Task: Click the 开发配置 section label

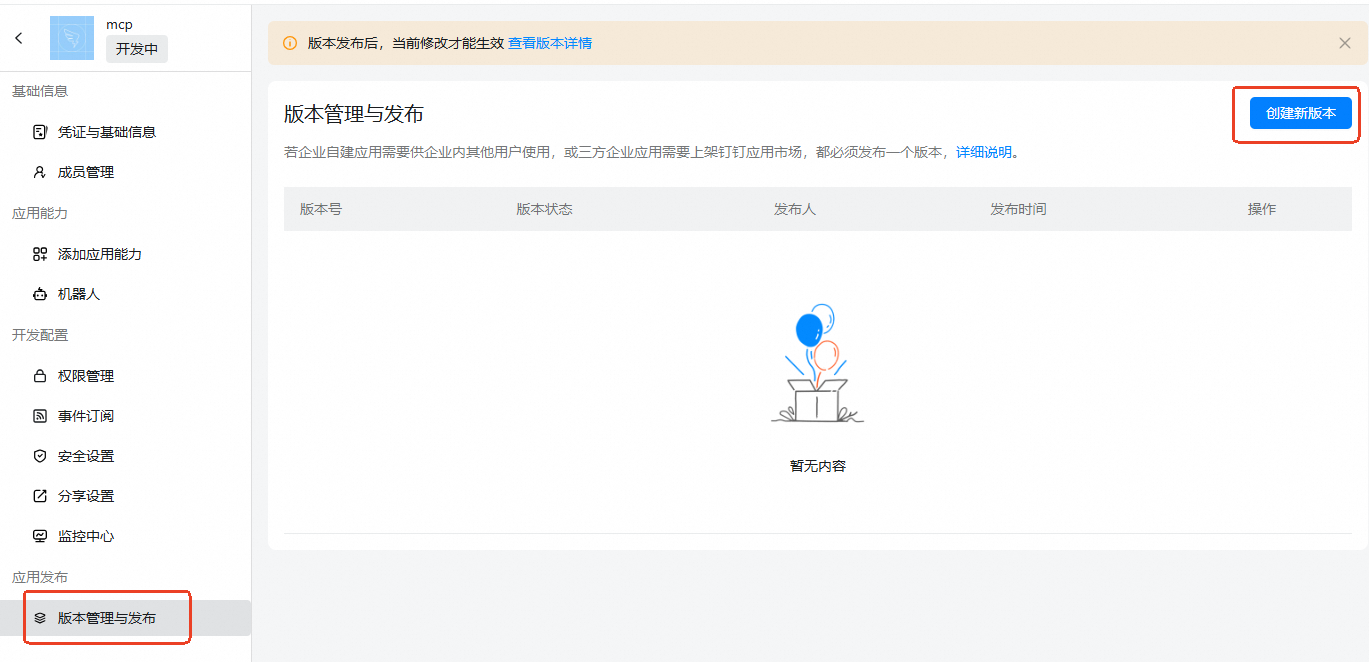Action: (40, 335)
